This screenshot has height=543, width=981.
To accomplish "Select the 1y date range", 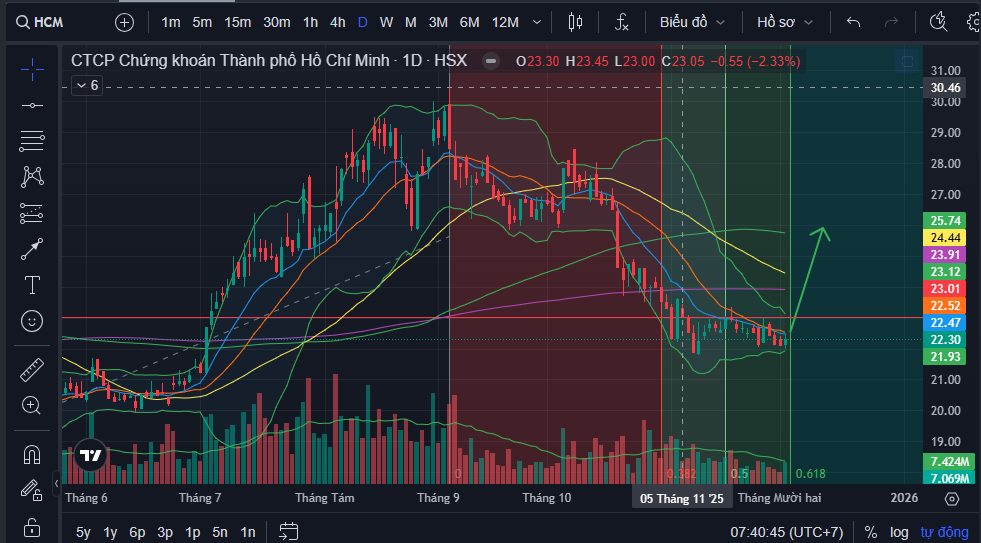I will click(110, 532).
